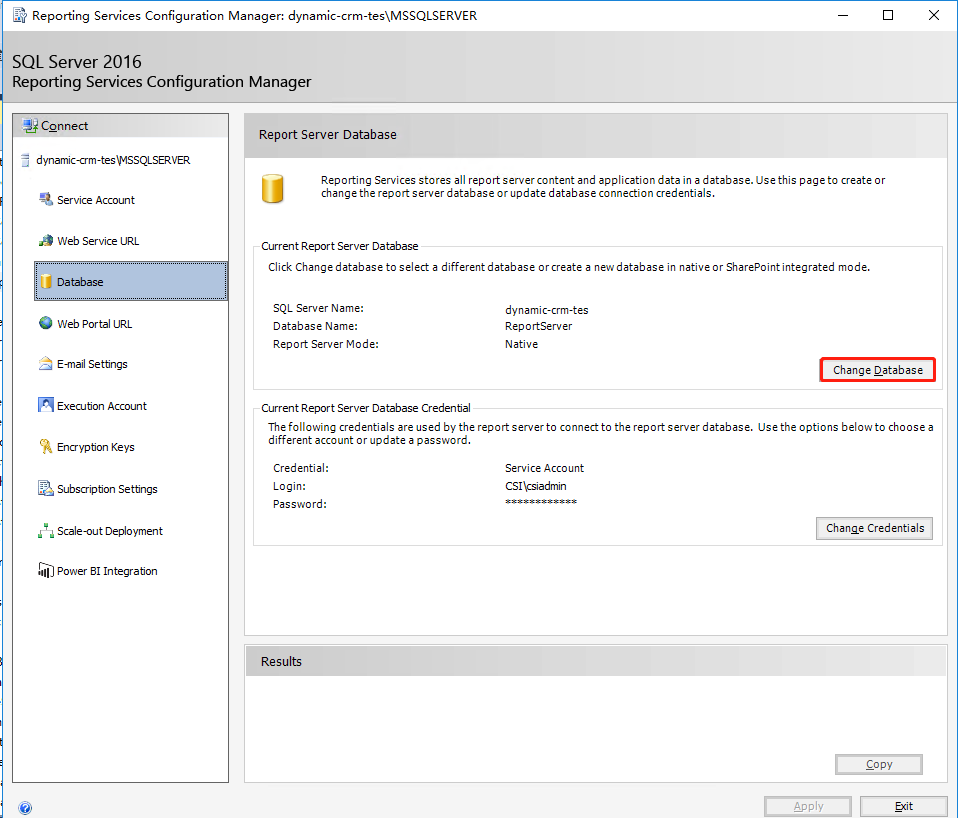Click the Apply button
This screenshot has height=818, width=958.
click(x=808, y=806)
